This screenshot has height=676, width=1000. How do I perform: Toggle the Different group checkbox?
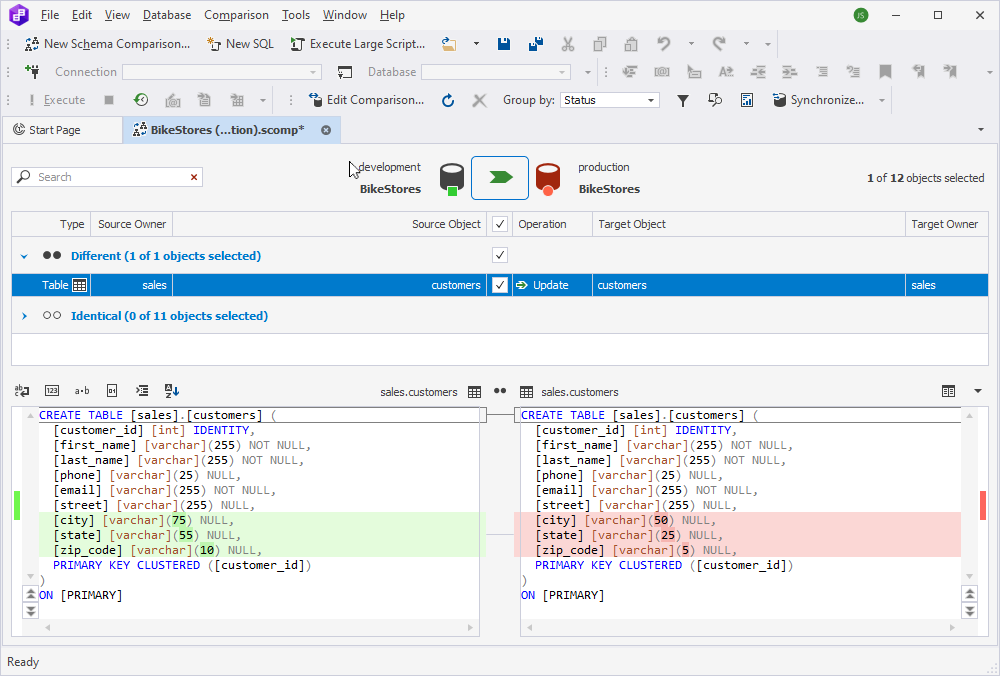(x=500, y=255)
